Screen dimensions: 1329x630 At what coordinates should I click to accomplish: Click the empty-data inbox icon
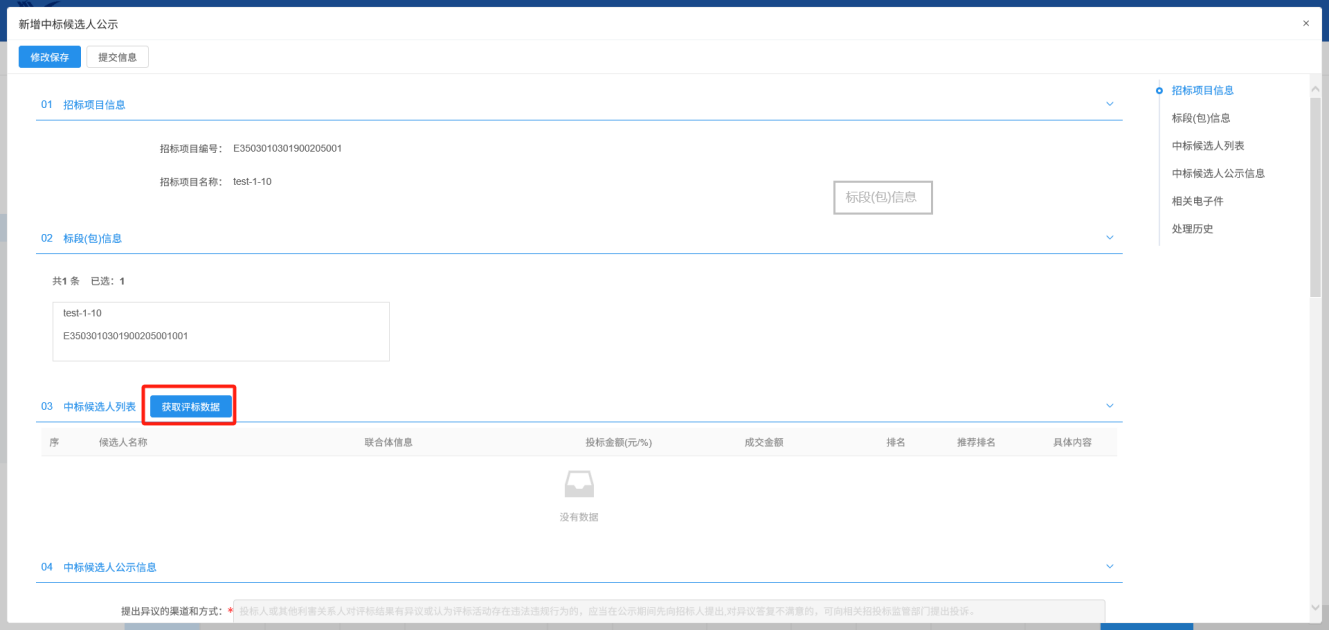579,485
